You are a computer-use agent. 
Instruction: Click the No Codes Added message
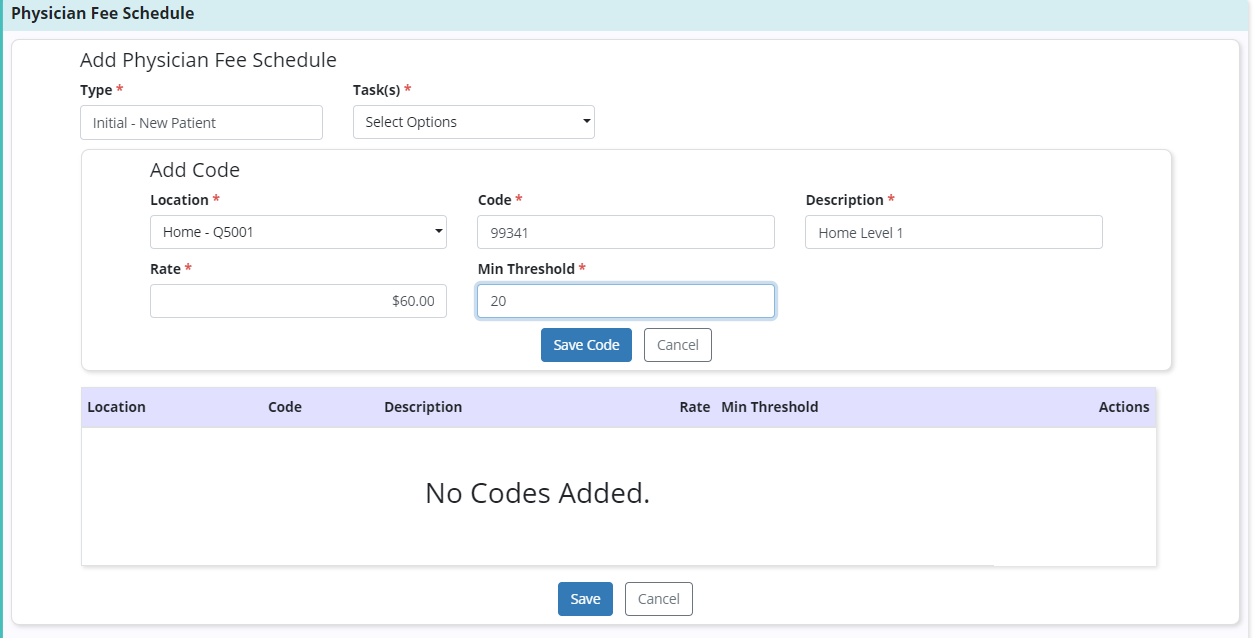[537, 493]
